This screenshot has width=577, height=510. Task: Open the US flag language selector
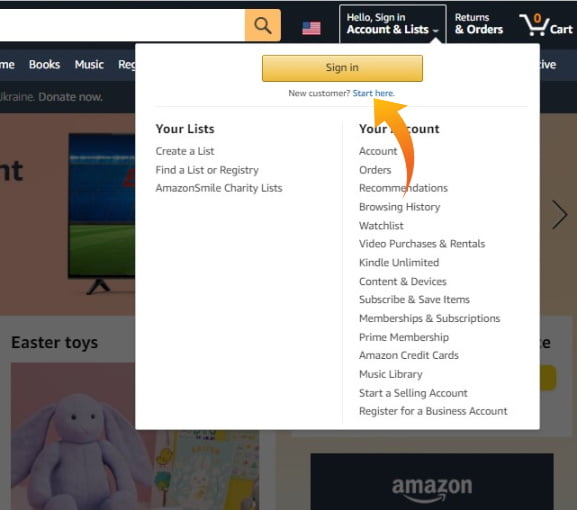(311, 28)
